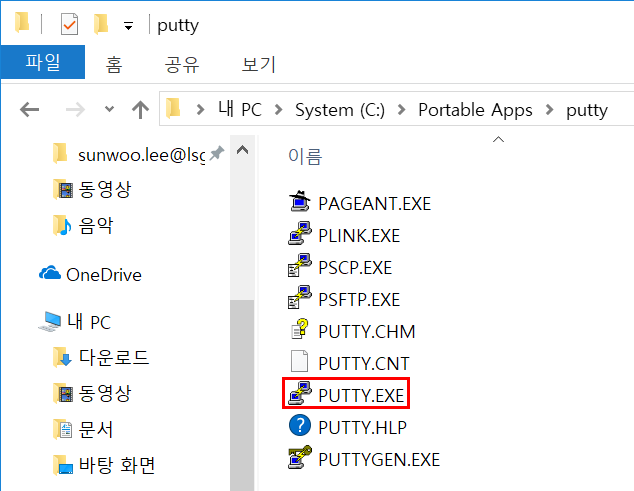The height and width of the screenshot is (491, 634).
Task: Click the OneDrive cloud icon
Action: pyautogui.click(x=50, y=273)
